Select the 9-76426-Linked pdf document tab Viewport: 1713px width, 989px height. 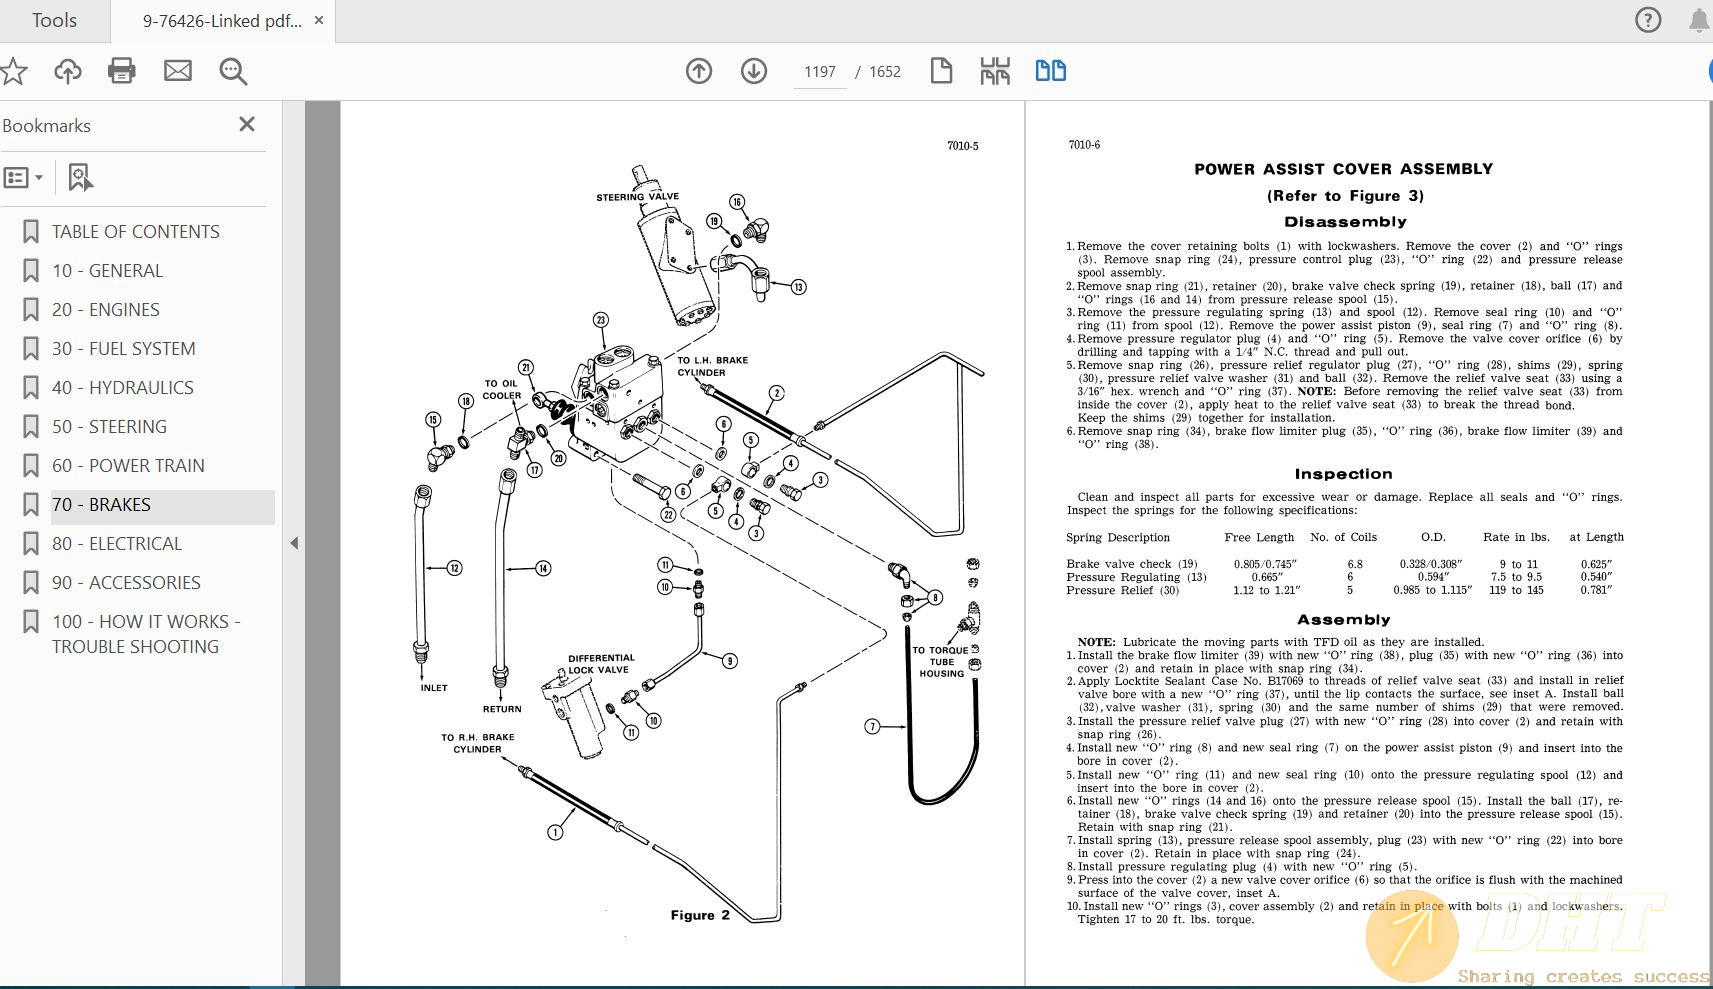point(222,21)
